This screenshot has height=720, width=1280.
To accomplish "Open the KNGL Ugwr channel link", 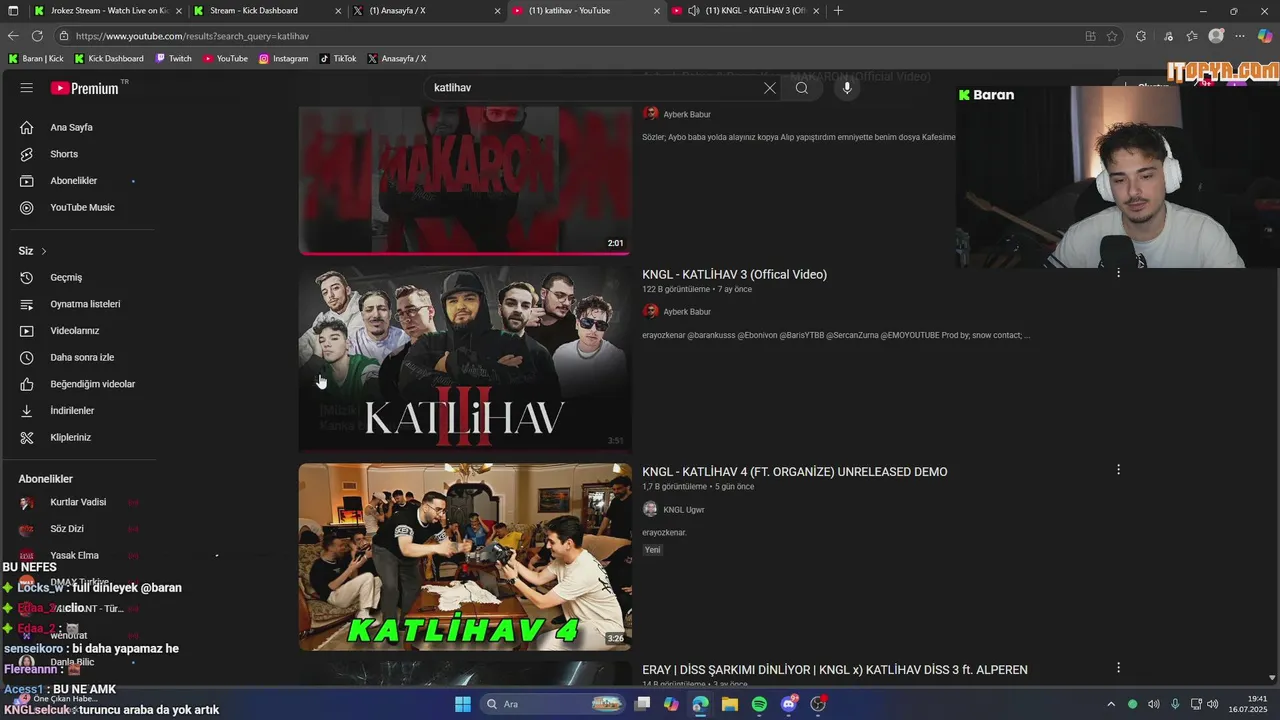I will (683, 510).
